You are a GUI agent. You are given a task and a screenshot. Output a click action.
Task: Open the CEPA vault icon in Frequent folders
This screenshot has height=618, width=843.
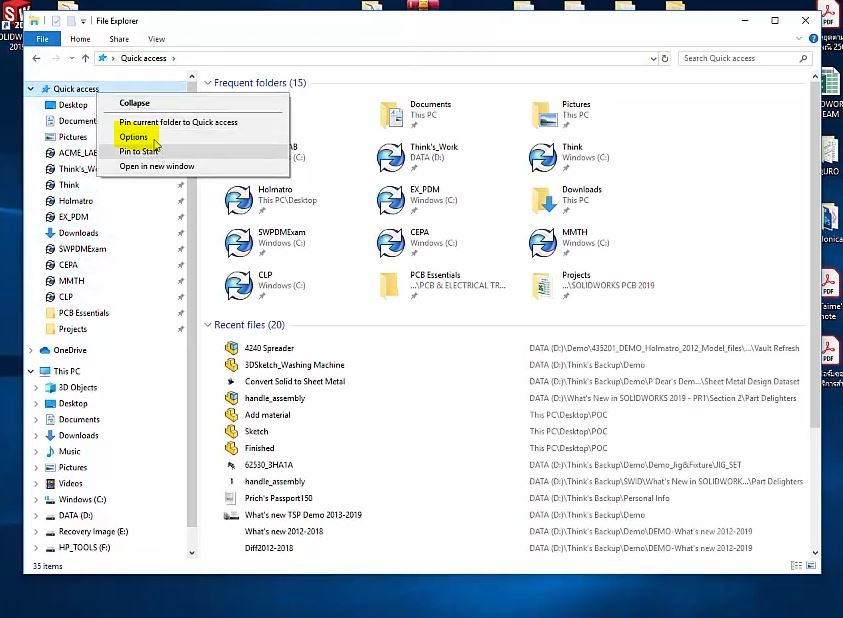click(x=391, y=243)
